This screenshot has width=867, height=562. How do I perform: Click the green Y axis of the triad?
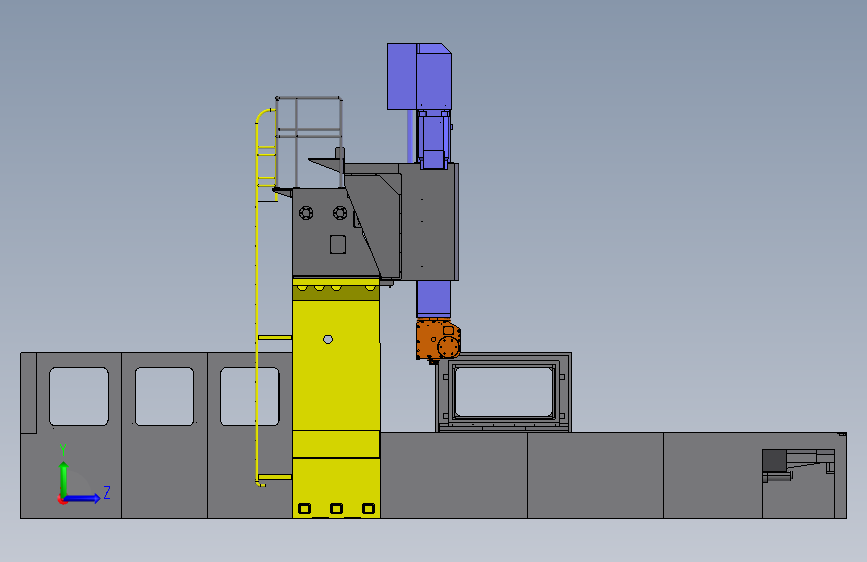click(x=64, y=479)
